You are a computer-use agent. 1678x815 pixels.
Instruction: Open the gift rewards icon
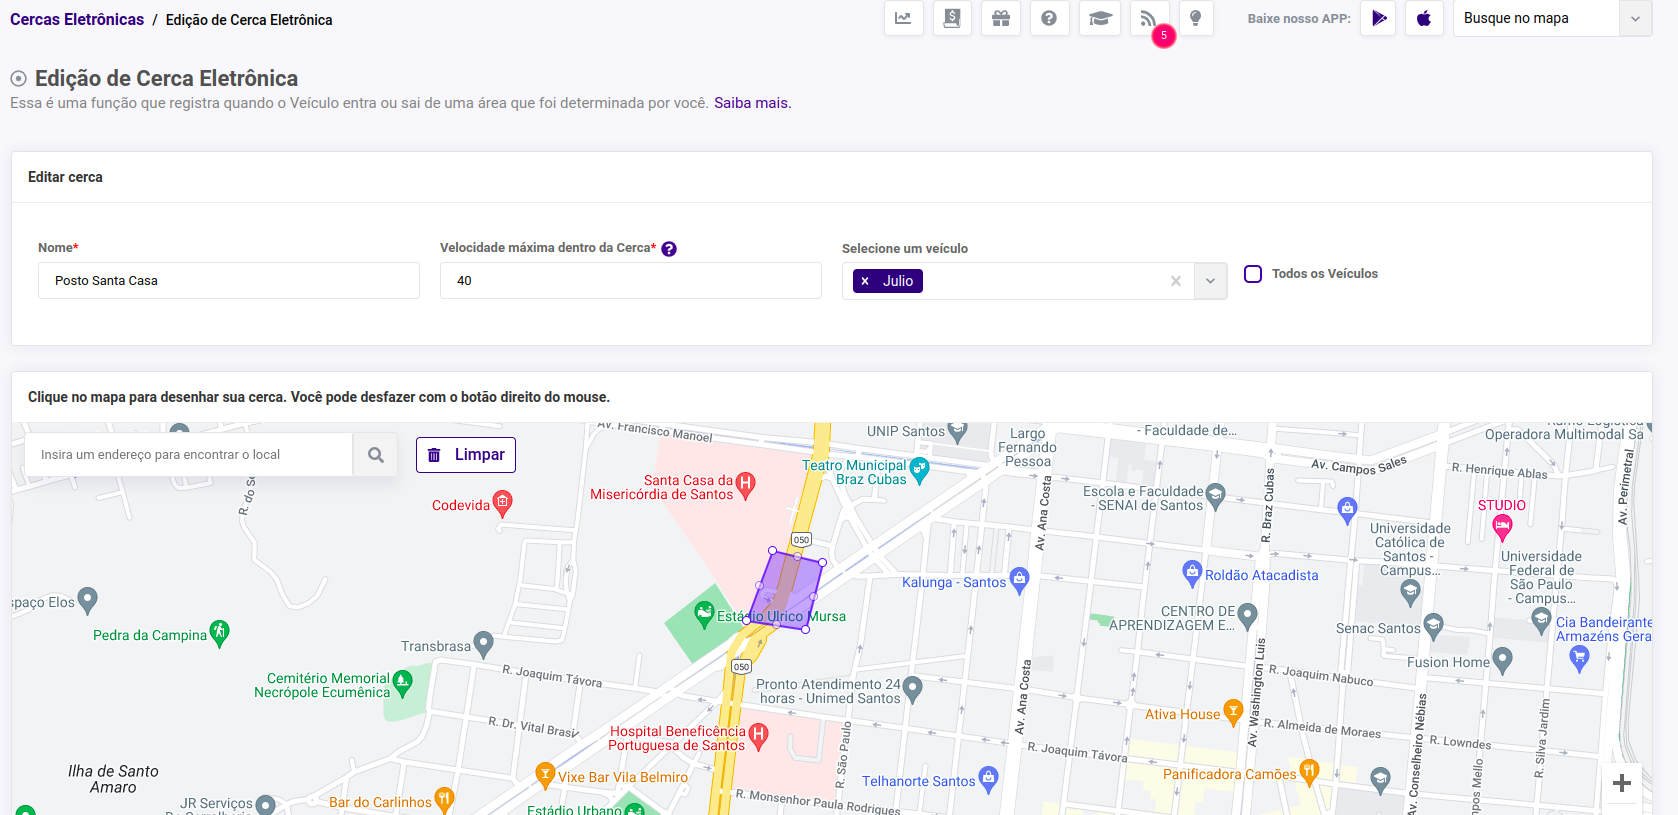[1000, 19]
